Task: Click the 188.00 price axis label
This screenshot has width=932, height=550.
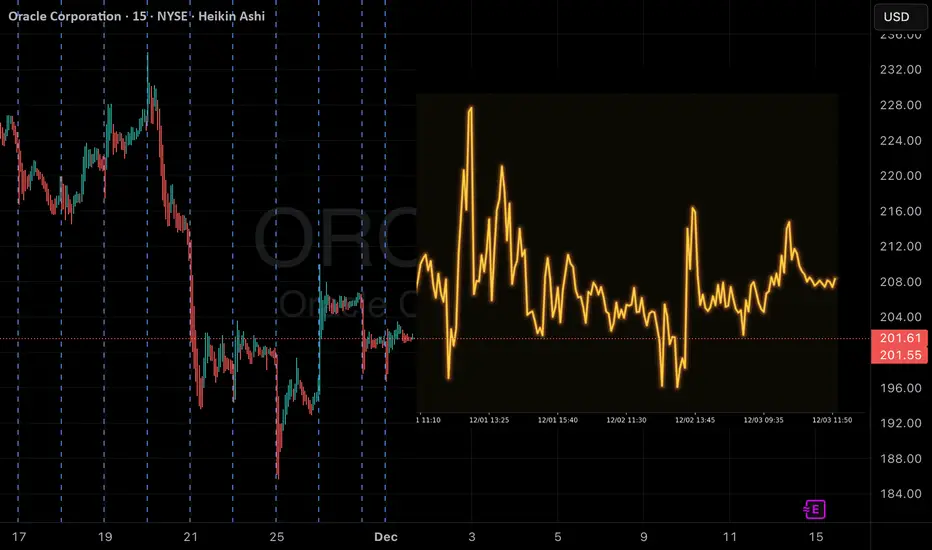Action: click(x=900, y=459)
